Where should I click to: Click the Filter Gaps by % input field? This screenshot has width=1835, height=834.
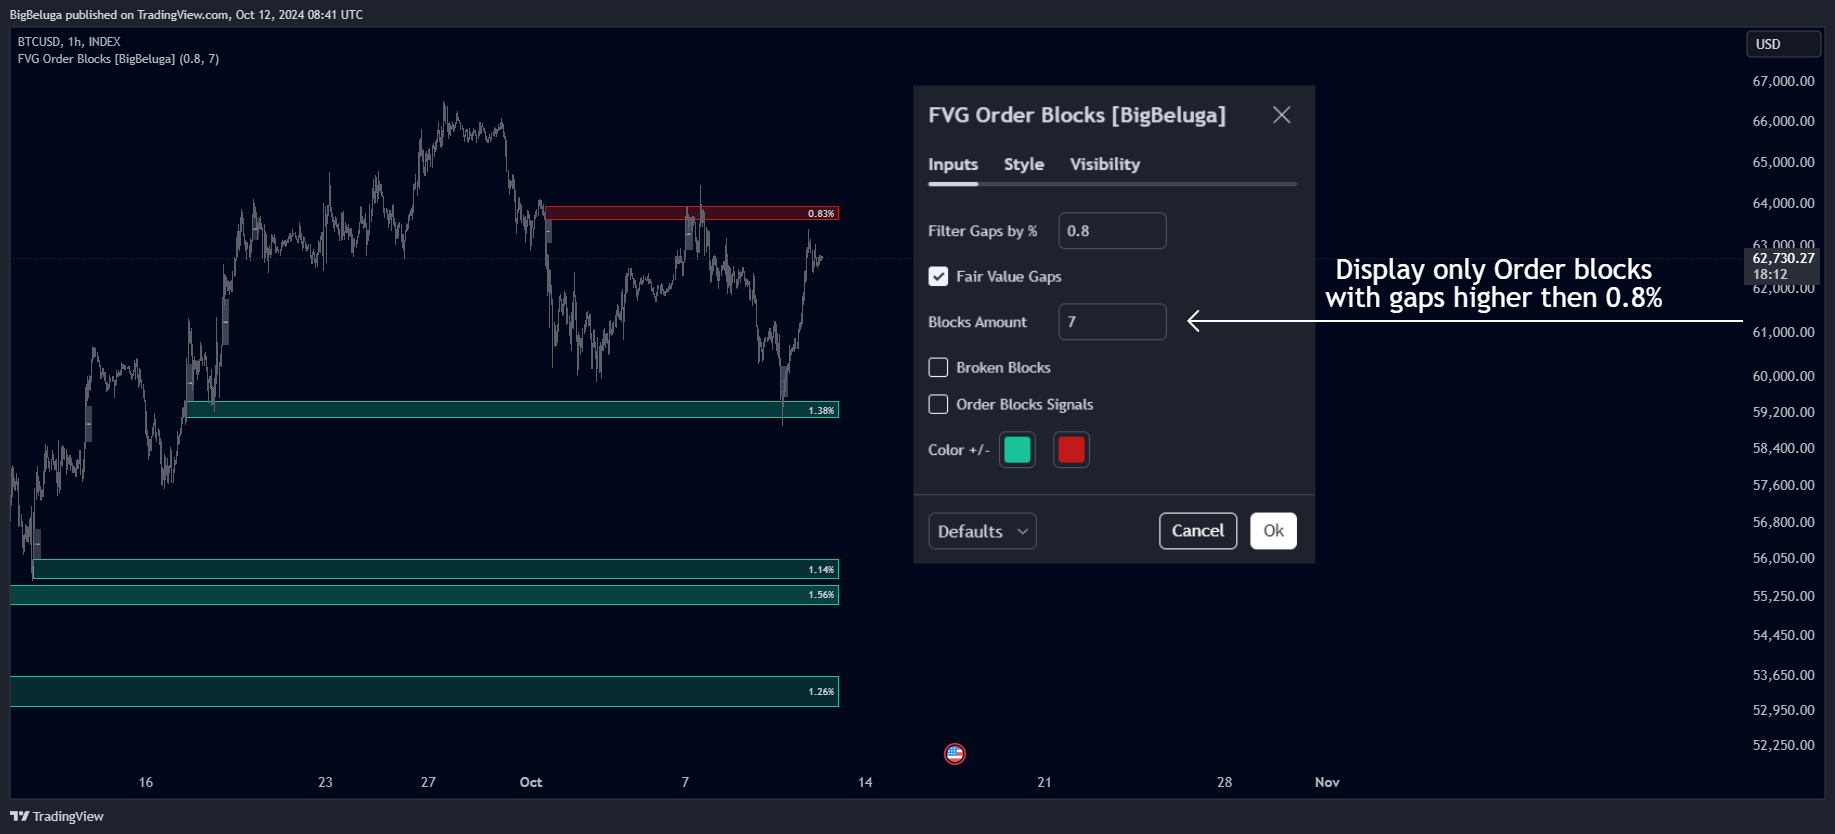pos(1112,231)
